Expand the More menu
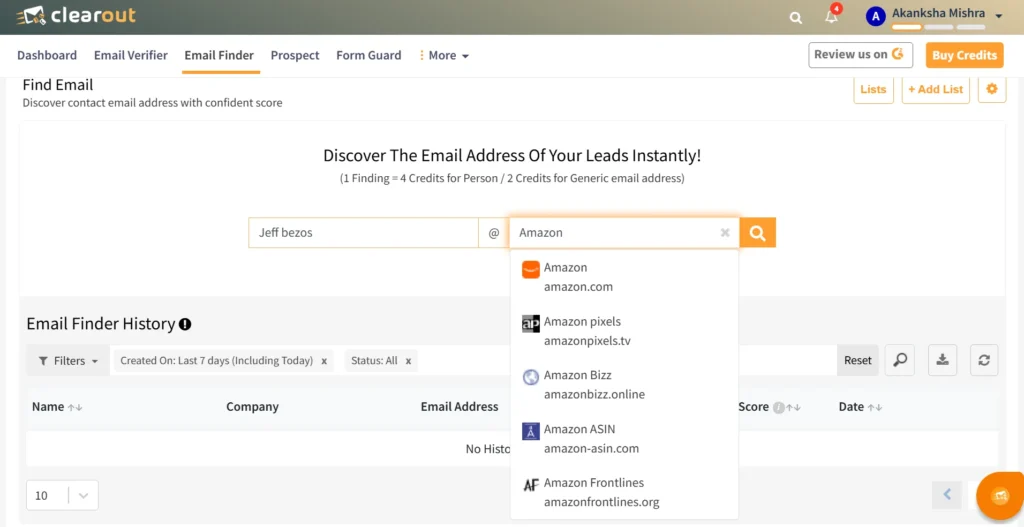The image size is (1024, 527). coord(444,56)
